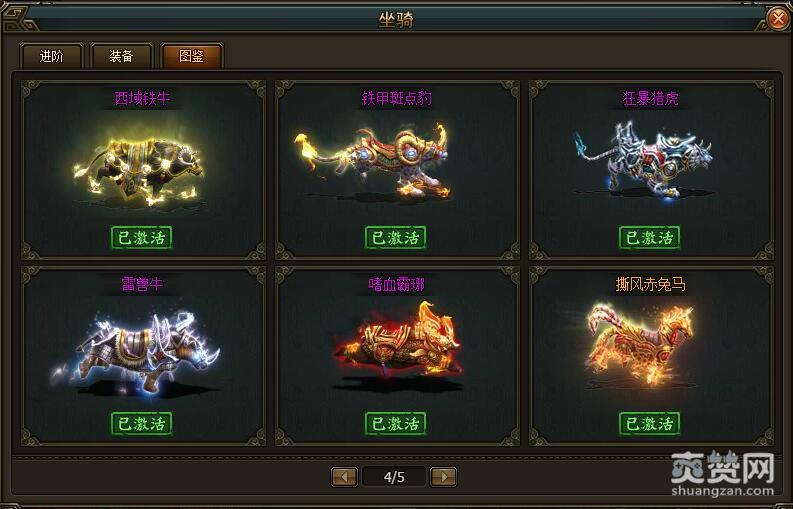Select the 狂暴猎虎 tiger mount image
The height and width of the screenshot is (509, 793).
point(643,159)
